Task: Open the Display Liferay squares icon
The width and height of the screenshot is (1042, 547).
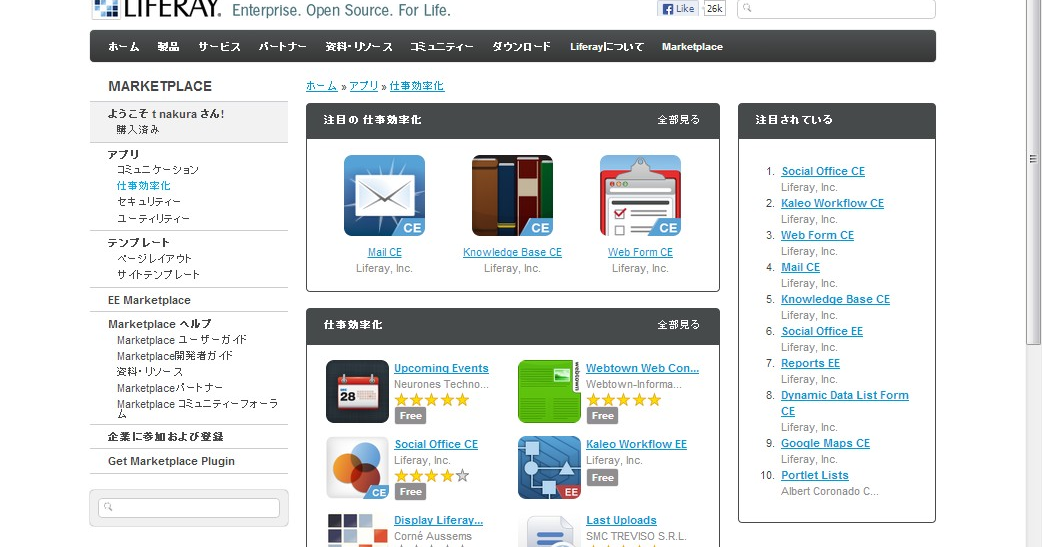Action: pos(358,530)
